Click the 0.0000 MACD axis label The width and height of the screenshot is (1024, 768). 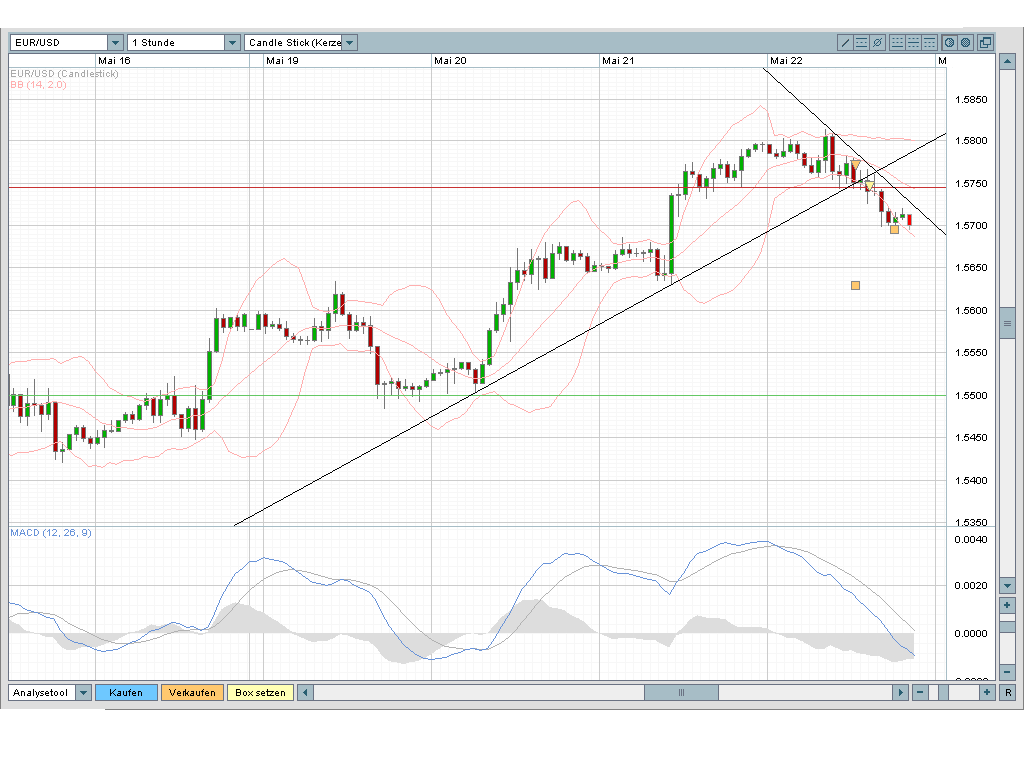(x=971, y=634)
